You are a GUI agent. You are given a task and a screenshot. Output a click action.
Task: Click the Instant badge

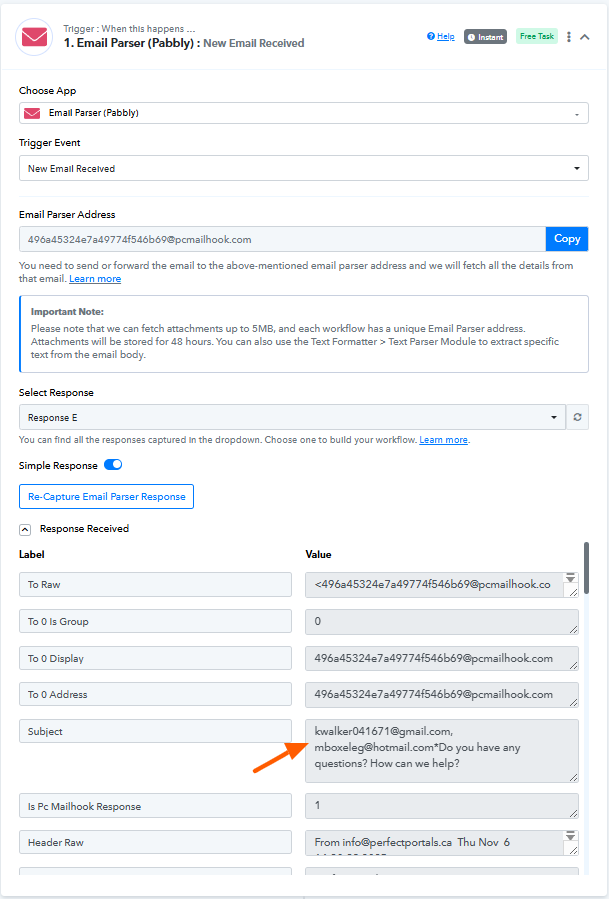(485, 37)
